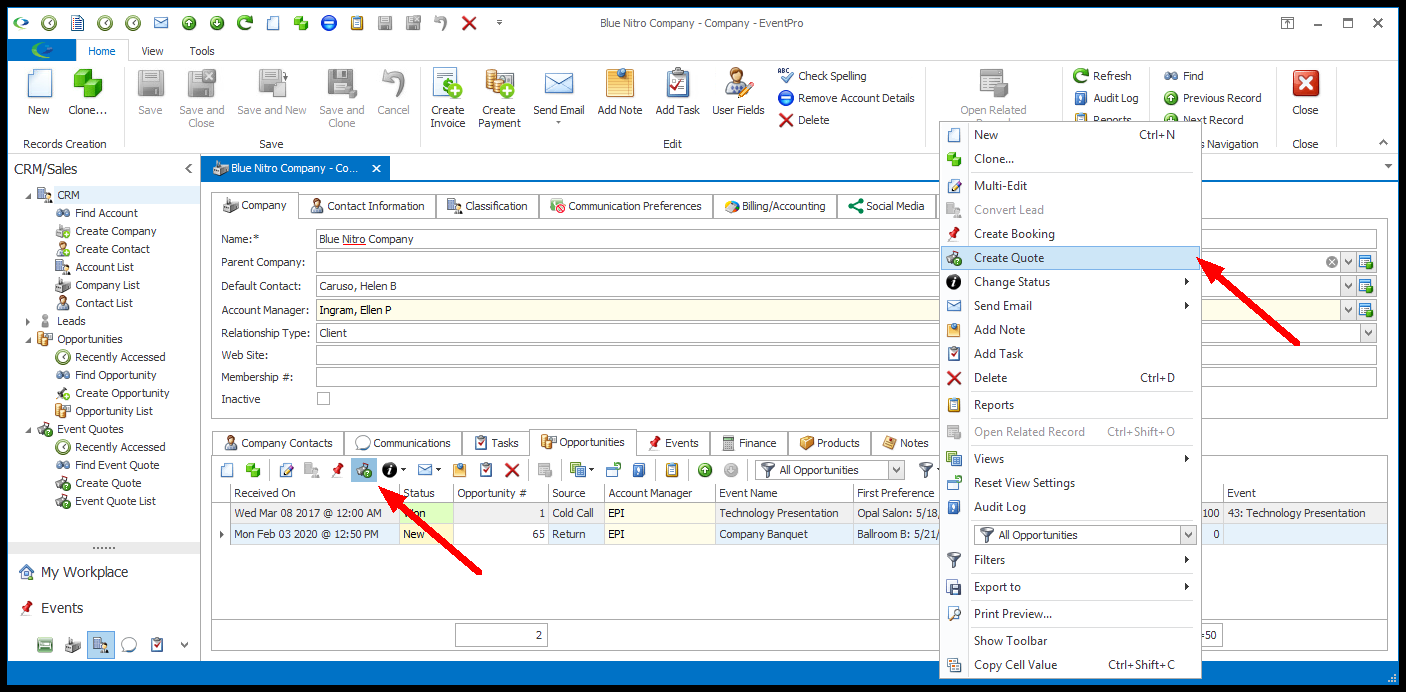Click Previous Record navigation button
The width and height of the screenshot is (1406, 692).
pos(1212,98)
